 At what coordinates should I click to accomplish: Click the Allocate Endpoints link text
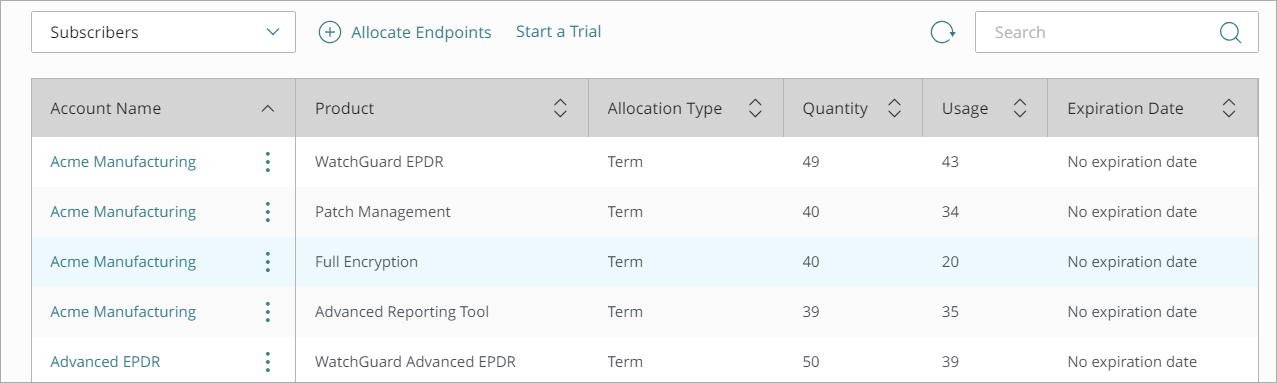[x=421, y=32]
